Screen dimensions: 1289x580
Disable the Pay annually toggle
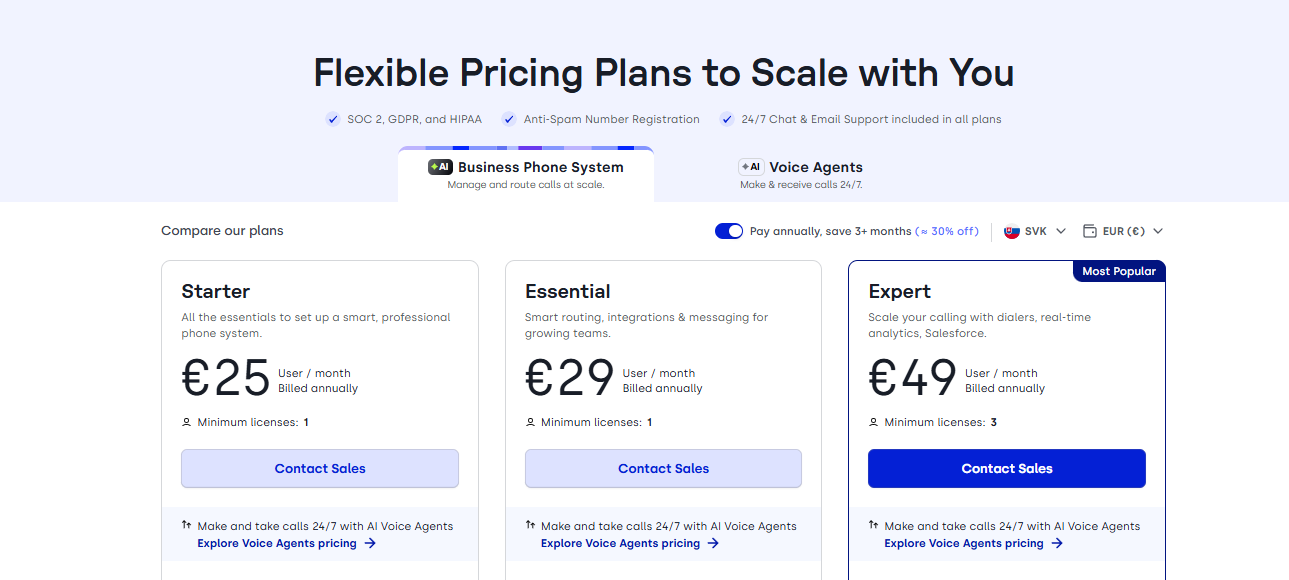(x=728, y=231)
